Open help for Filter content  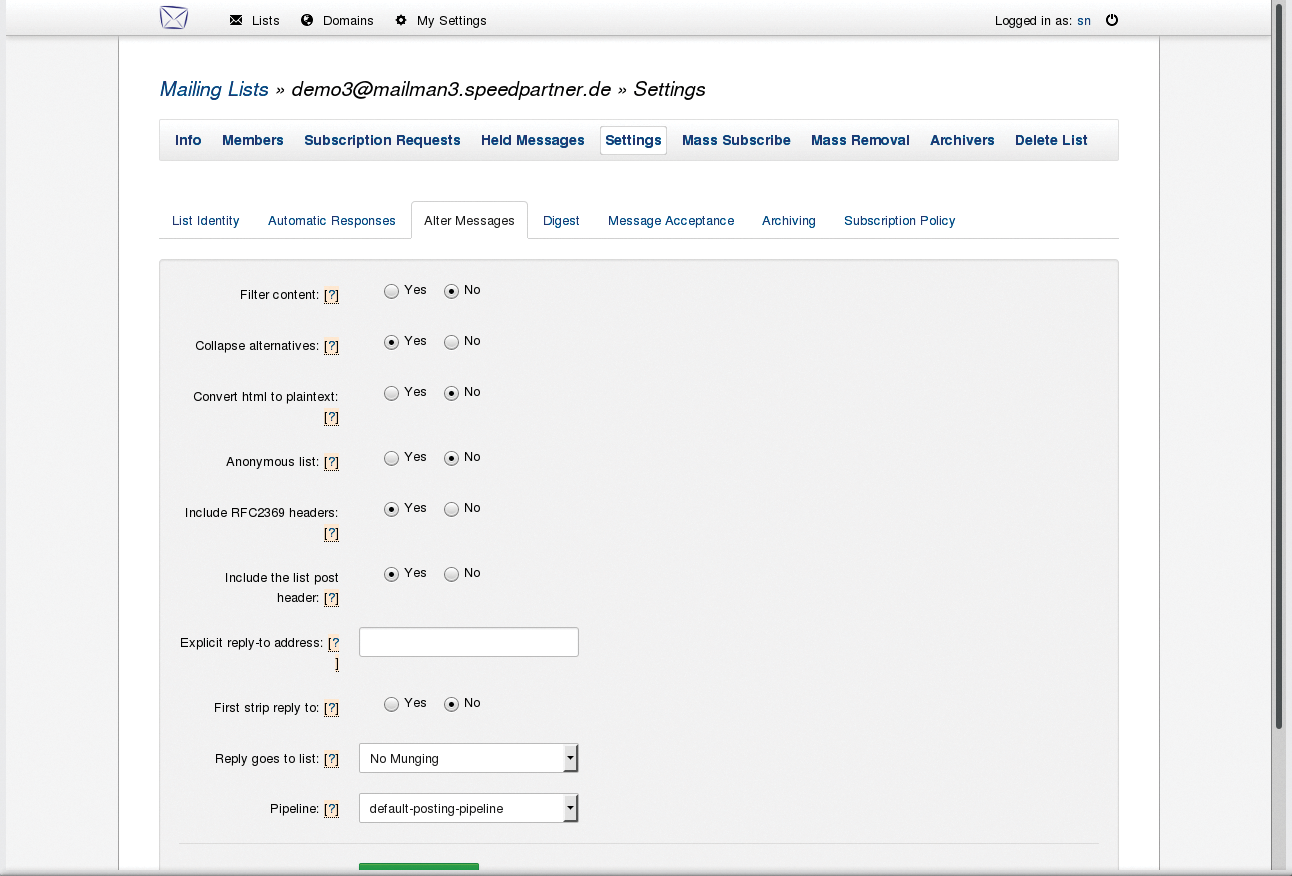coord(331,295)
